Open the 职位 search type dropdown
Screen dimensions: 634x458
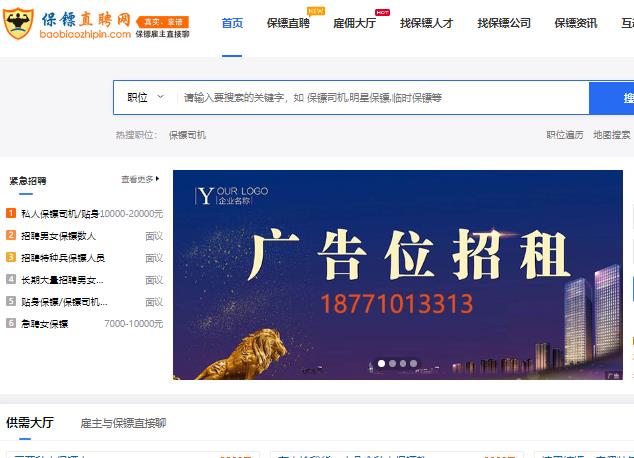tap(144, 98)
